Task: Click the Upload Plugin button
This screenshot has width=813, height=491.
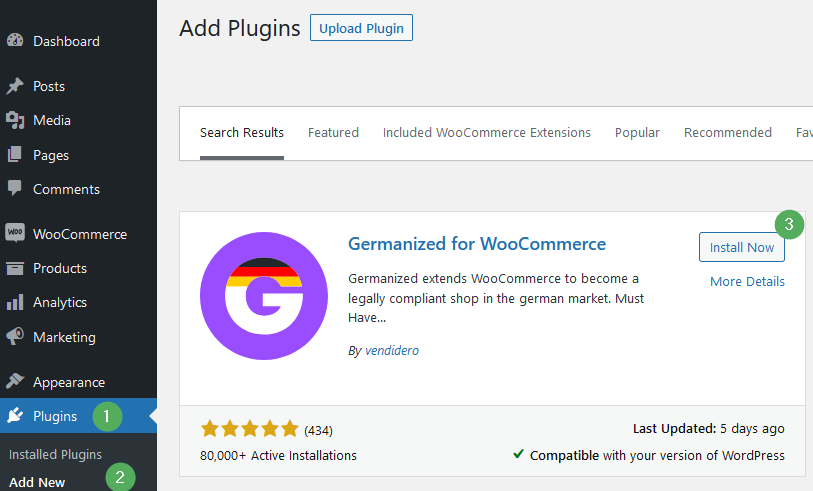Action: coord(361,28)
